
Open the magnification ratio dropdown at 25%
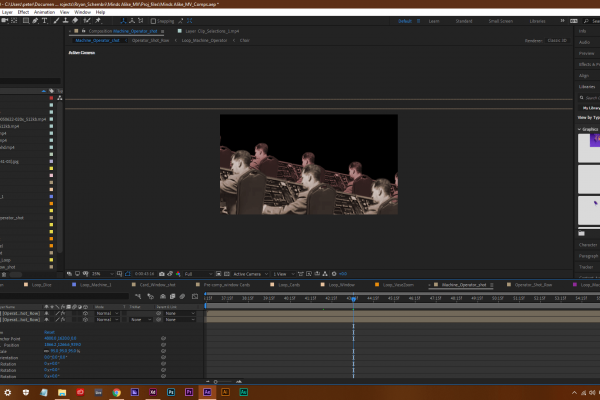(103, 274)
